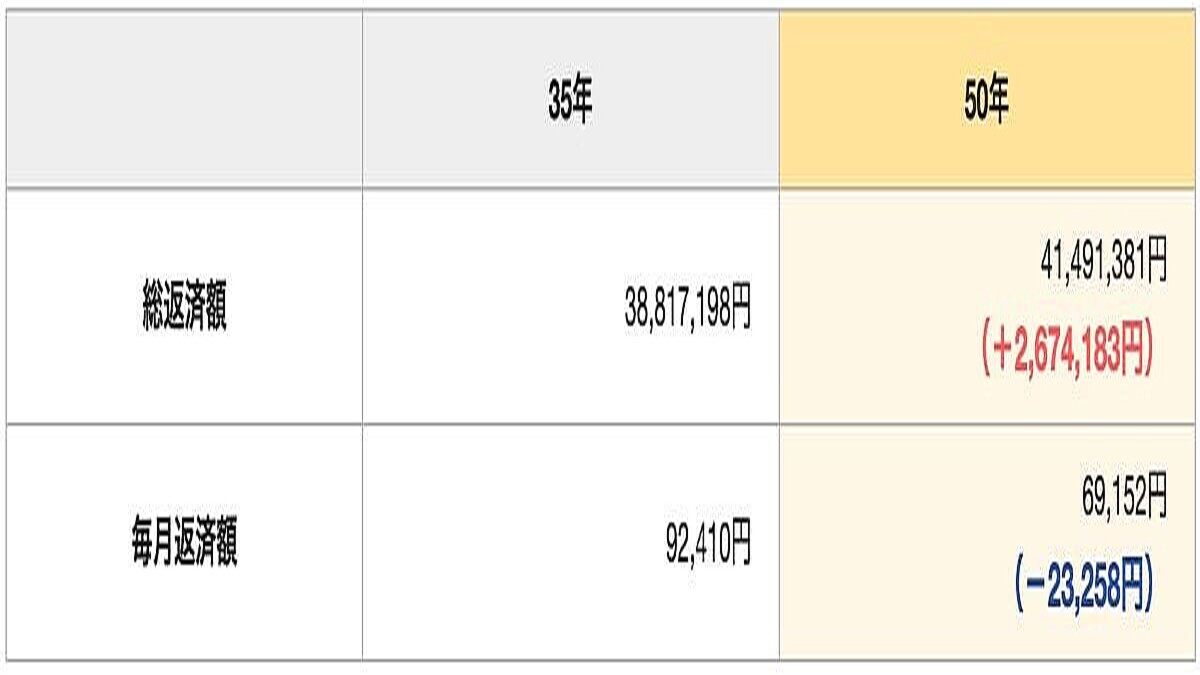Viewport: 1200px width, 675px height.
Task: Click the 円 character after 69,152
Action: click(1156, 497)
